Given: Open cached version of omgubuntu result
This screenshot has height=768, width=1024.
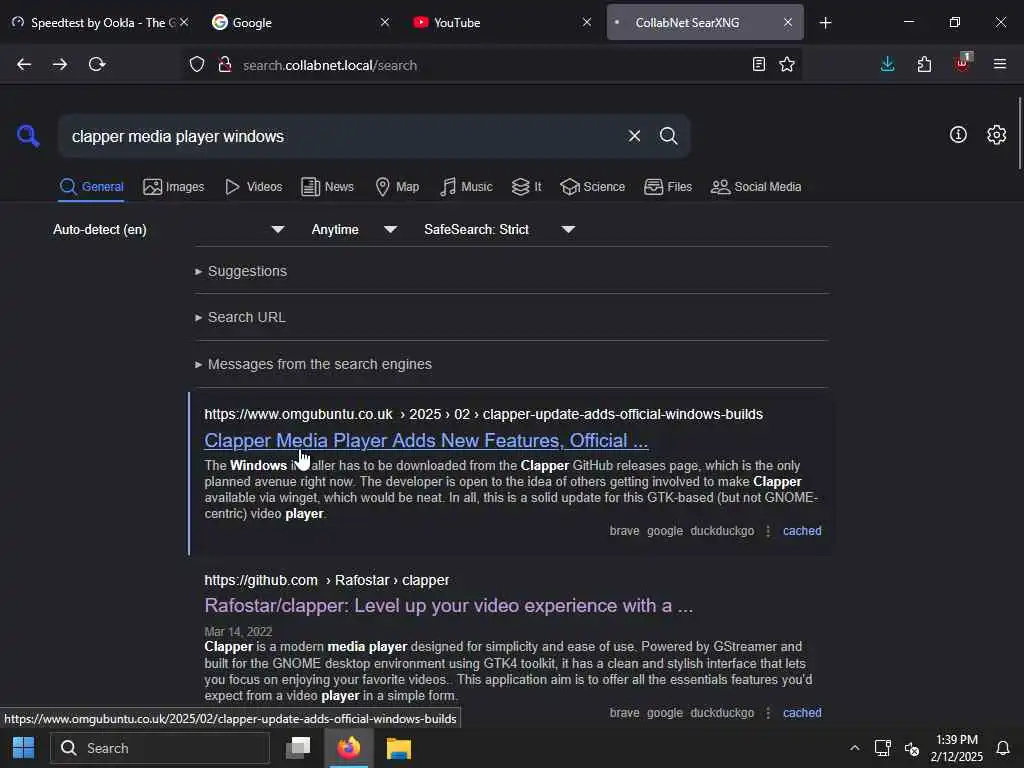Looking at the screenshot, I should [x=802, y=531].
